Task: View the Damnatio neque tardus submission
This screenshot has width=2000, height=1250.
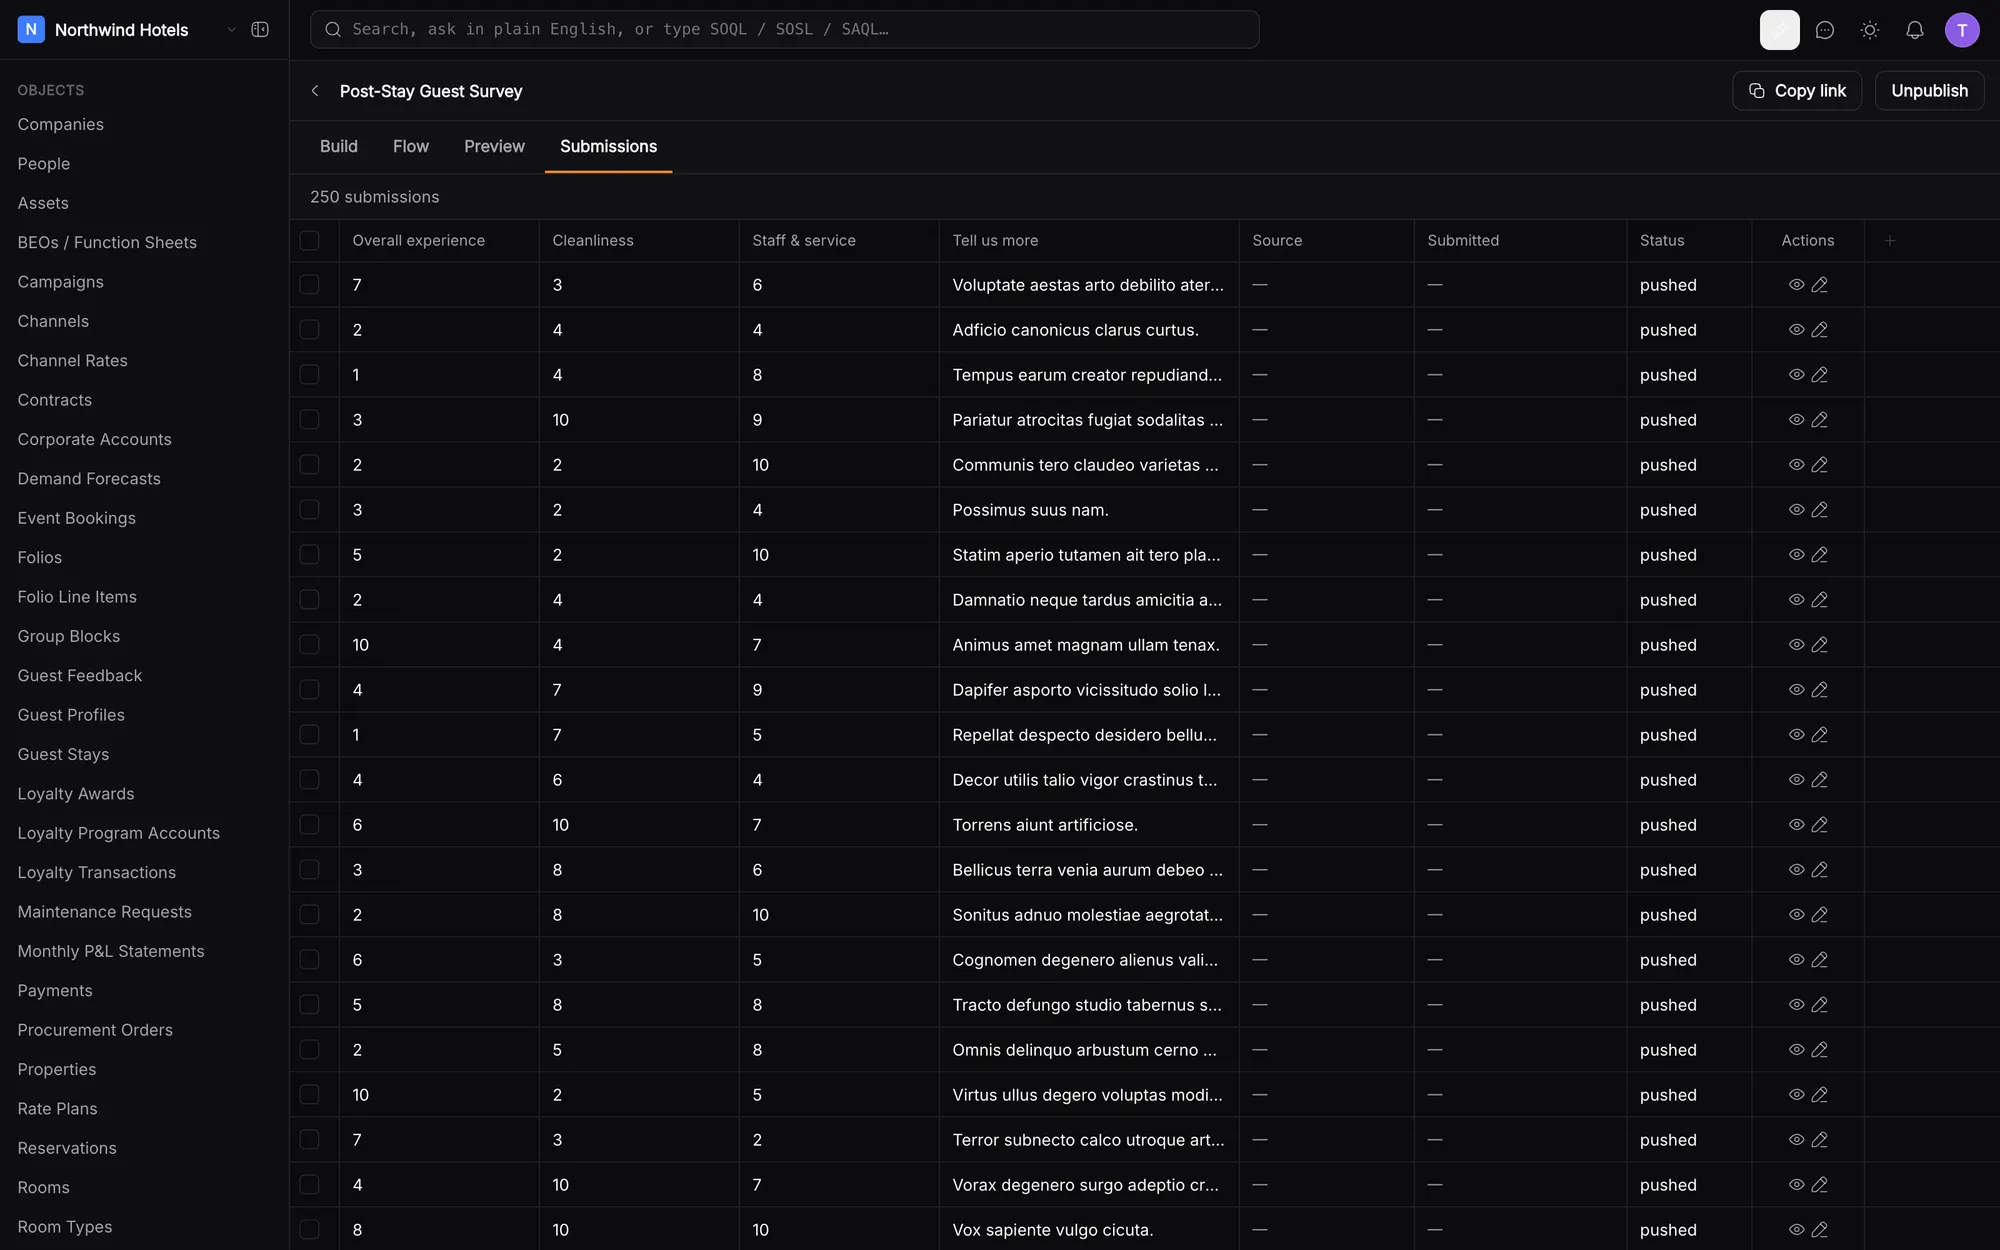Action: point(1796,600)
